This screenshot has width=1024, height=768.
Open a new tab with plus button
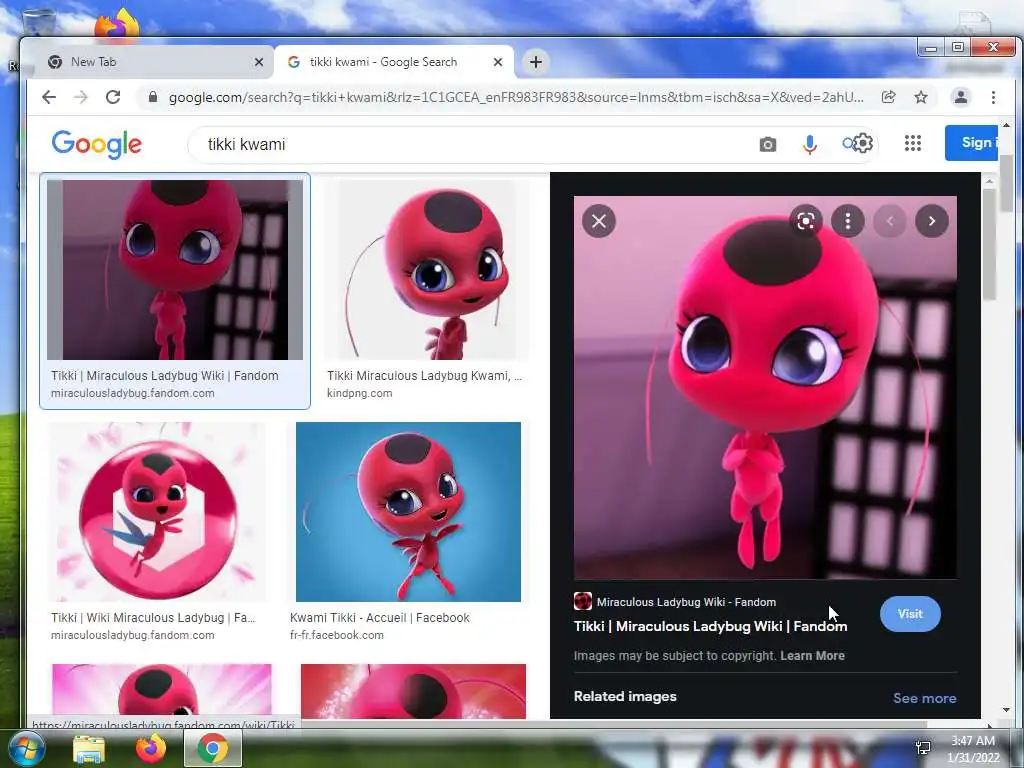click(536, 62)
